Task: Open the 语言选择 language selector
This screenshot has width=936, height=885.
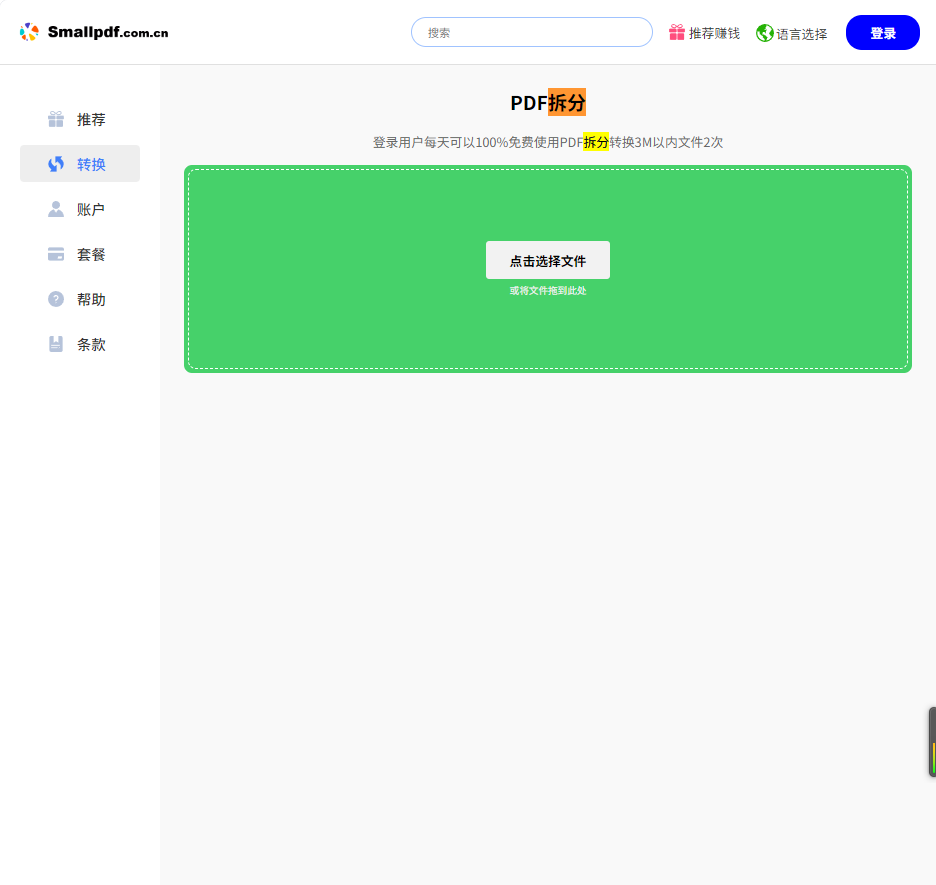Action: [x=792, y=33]
